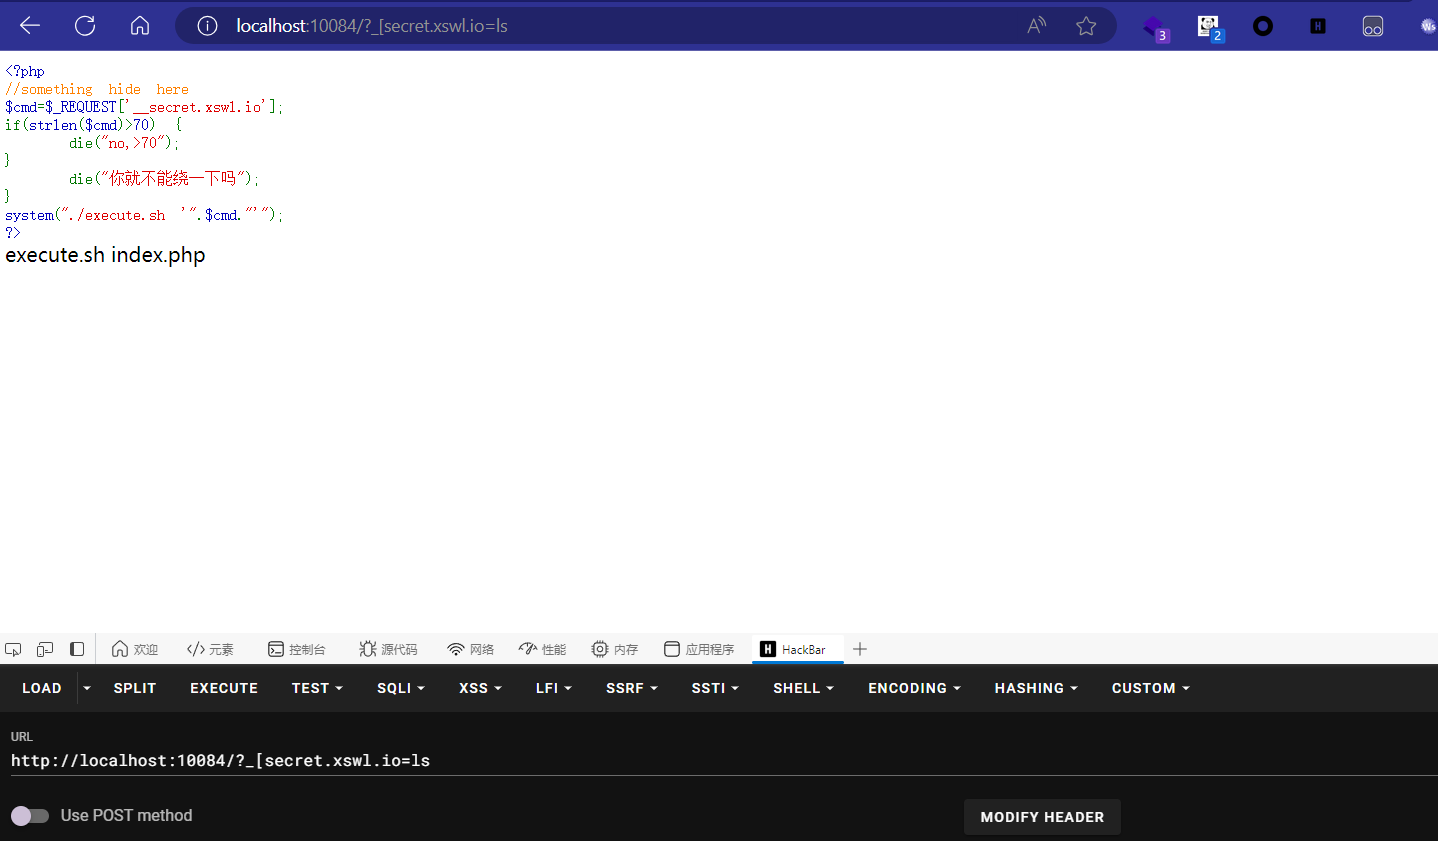
Task: Switch to the 应用程序 application tab
Action: (699, 649)
